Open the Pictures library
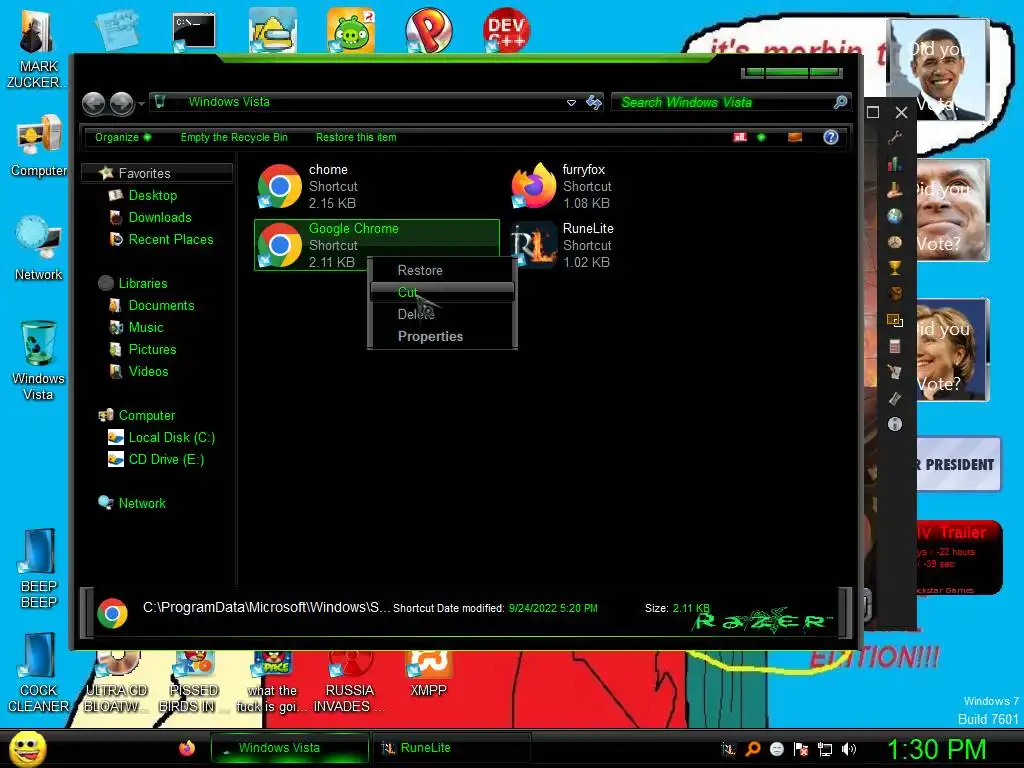The width and height of the screenshot is (1024, 768). click(x=152, y=349)
